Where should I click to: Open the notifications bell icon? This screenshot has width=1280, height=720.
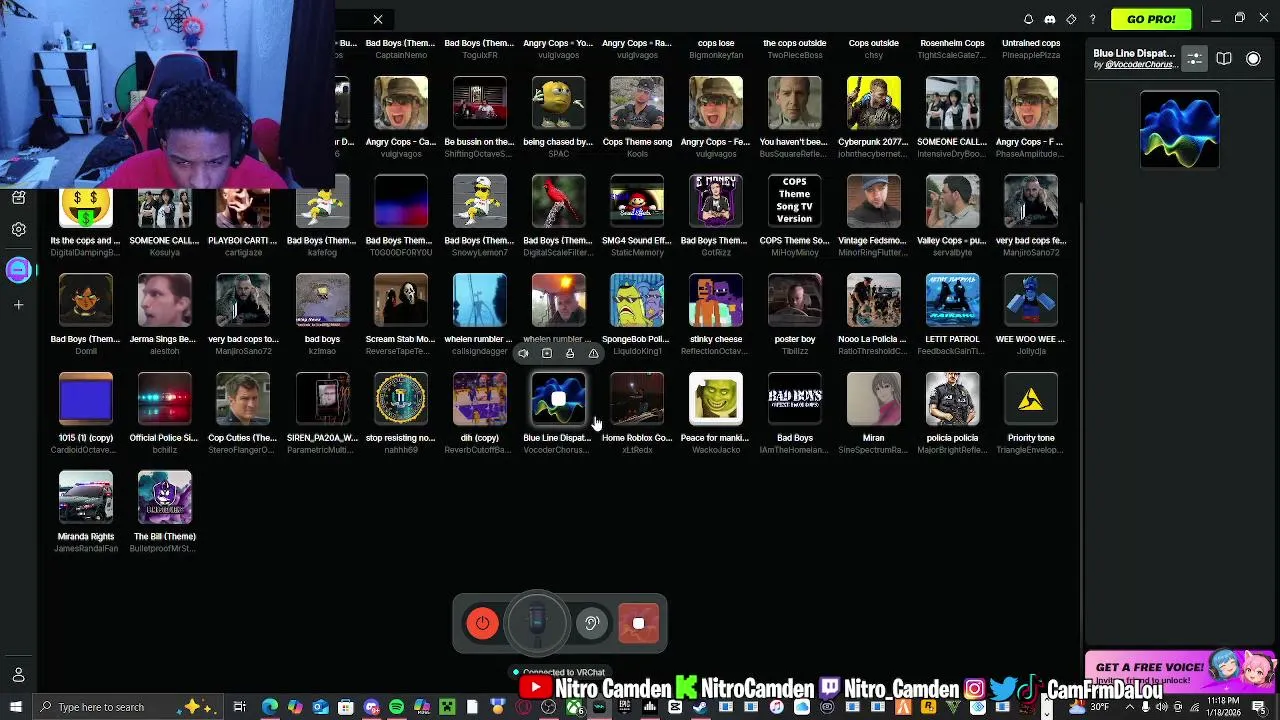point(1028,19)
